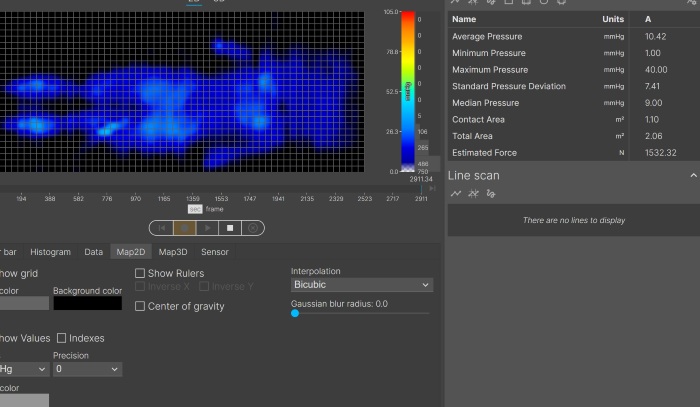Select the polyline tool in Line scan

456,194
